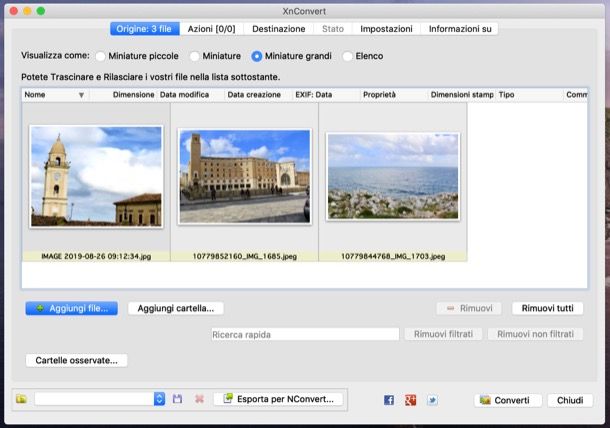This screenshot has height=428, width=610.
Task: Click the EXIF: Data column header
Action: tap(326, 95)
